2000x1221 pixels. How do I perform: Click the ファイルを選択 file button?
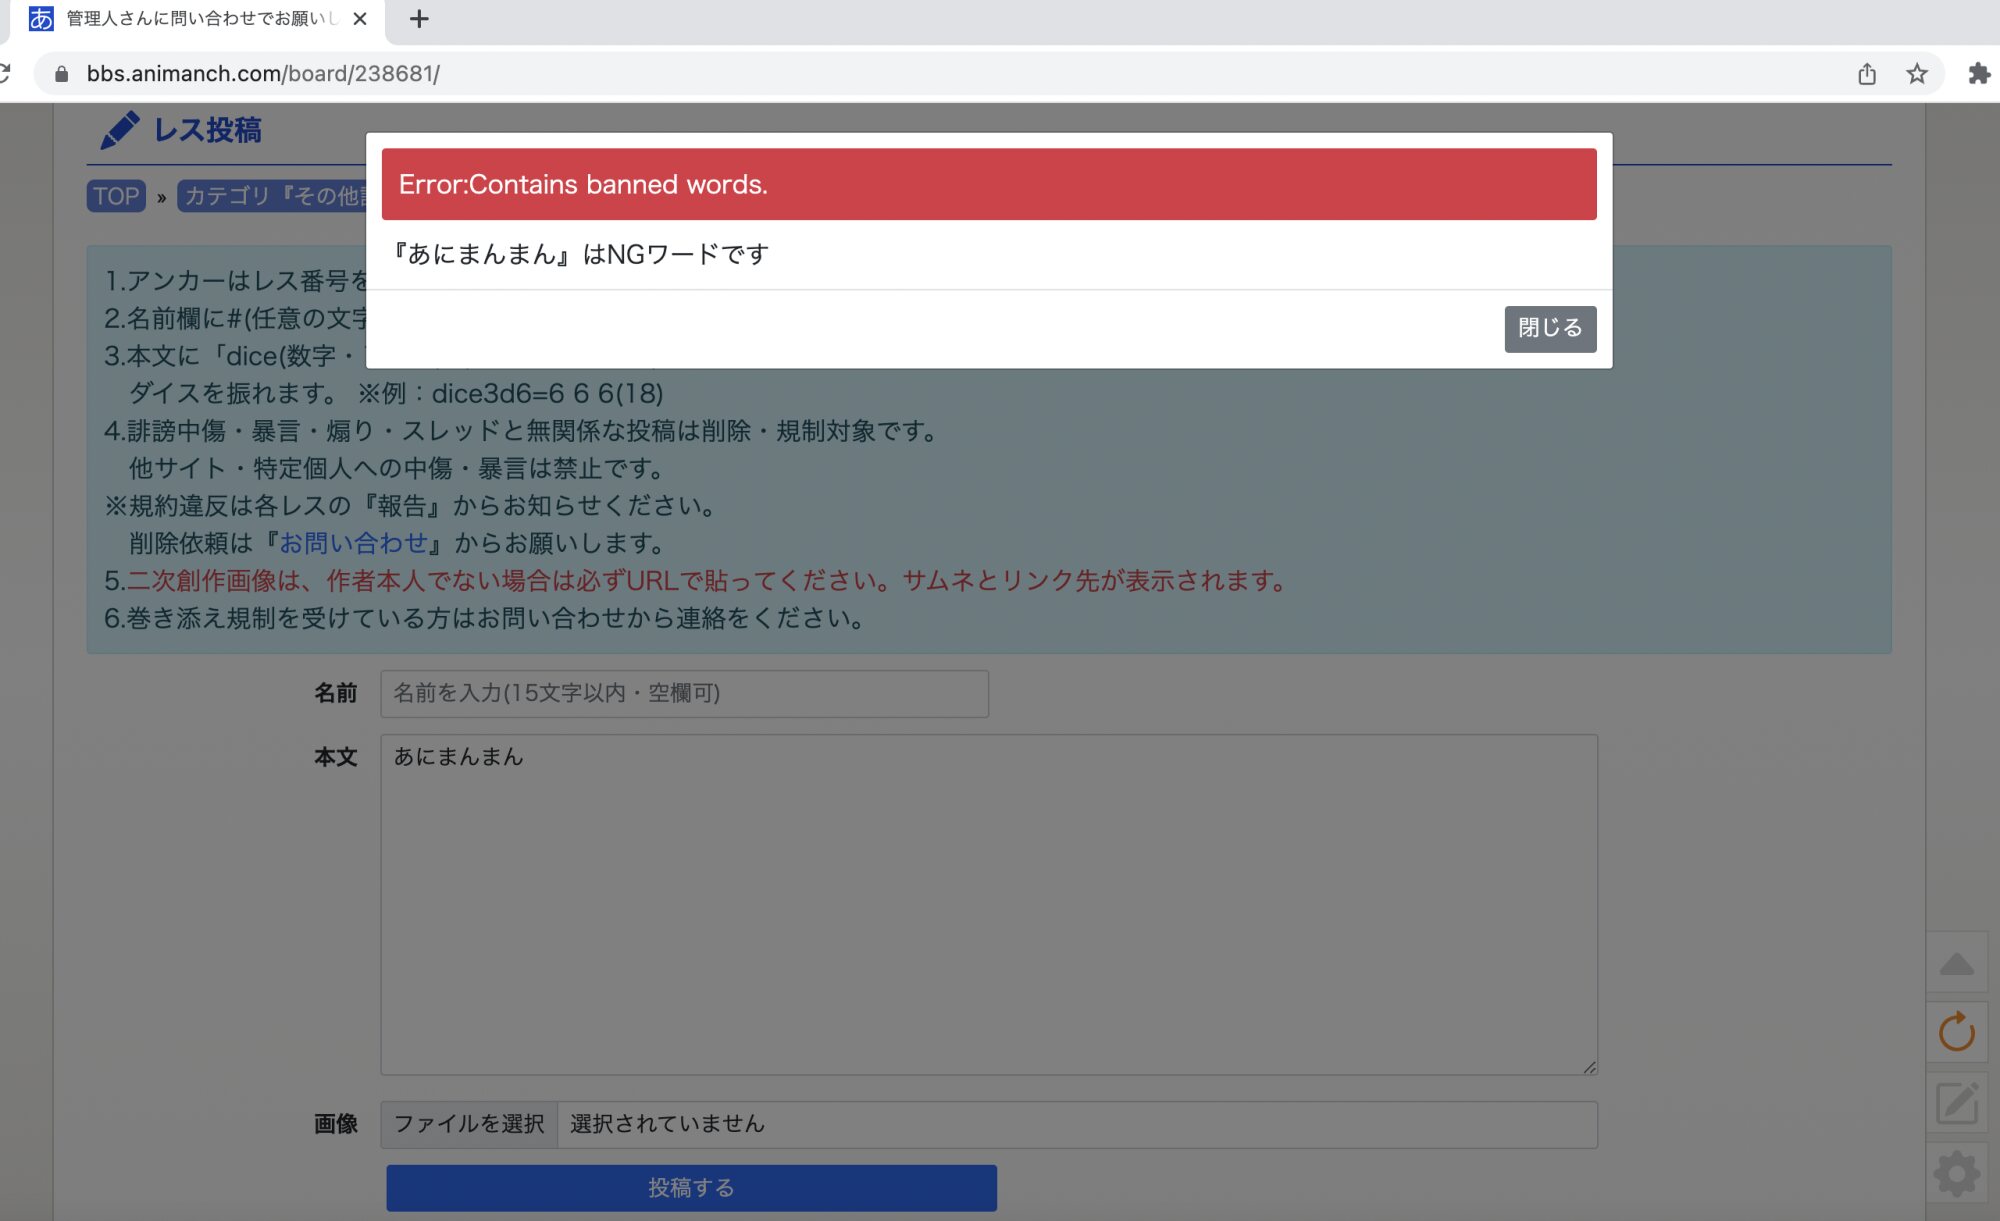[x=469, y=1124]
